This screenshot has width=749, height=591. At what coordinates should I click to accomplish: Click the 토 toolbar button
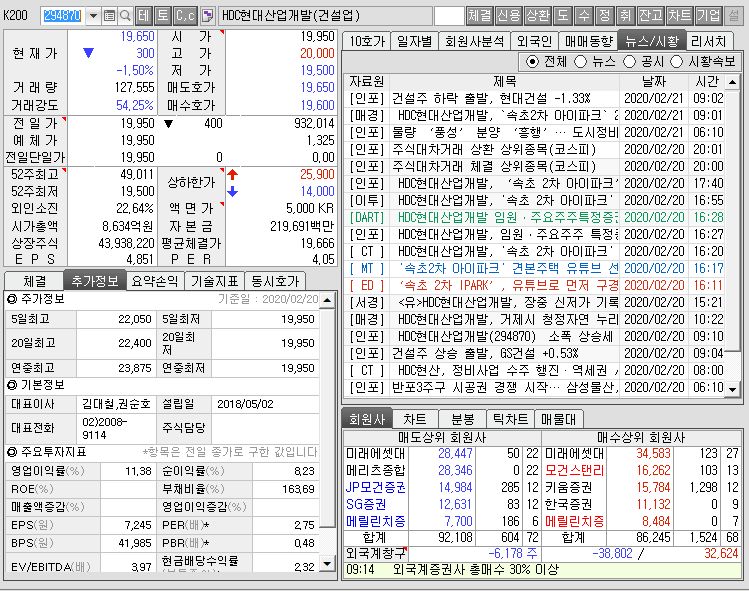163,16
